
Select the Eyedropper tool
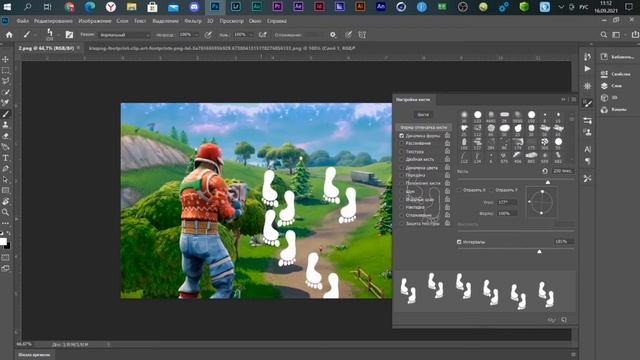click(x=5, y=103)
